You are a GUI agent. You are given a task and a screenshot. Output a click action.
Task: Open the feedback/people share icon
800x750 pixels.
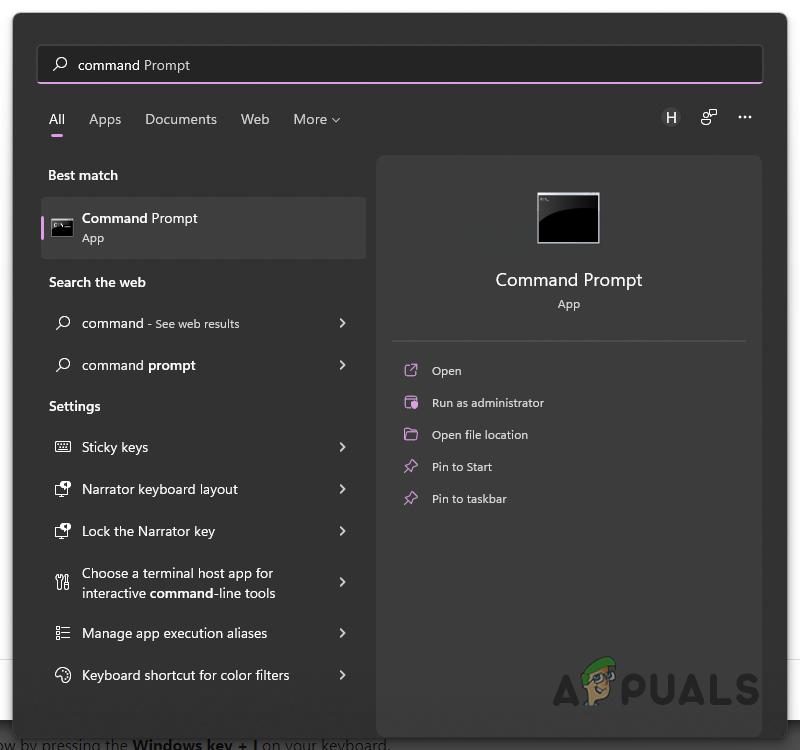tap(709, 117)
